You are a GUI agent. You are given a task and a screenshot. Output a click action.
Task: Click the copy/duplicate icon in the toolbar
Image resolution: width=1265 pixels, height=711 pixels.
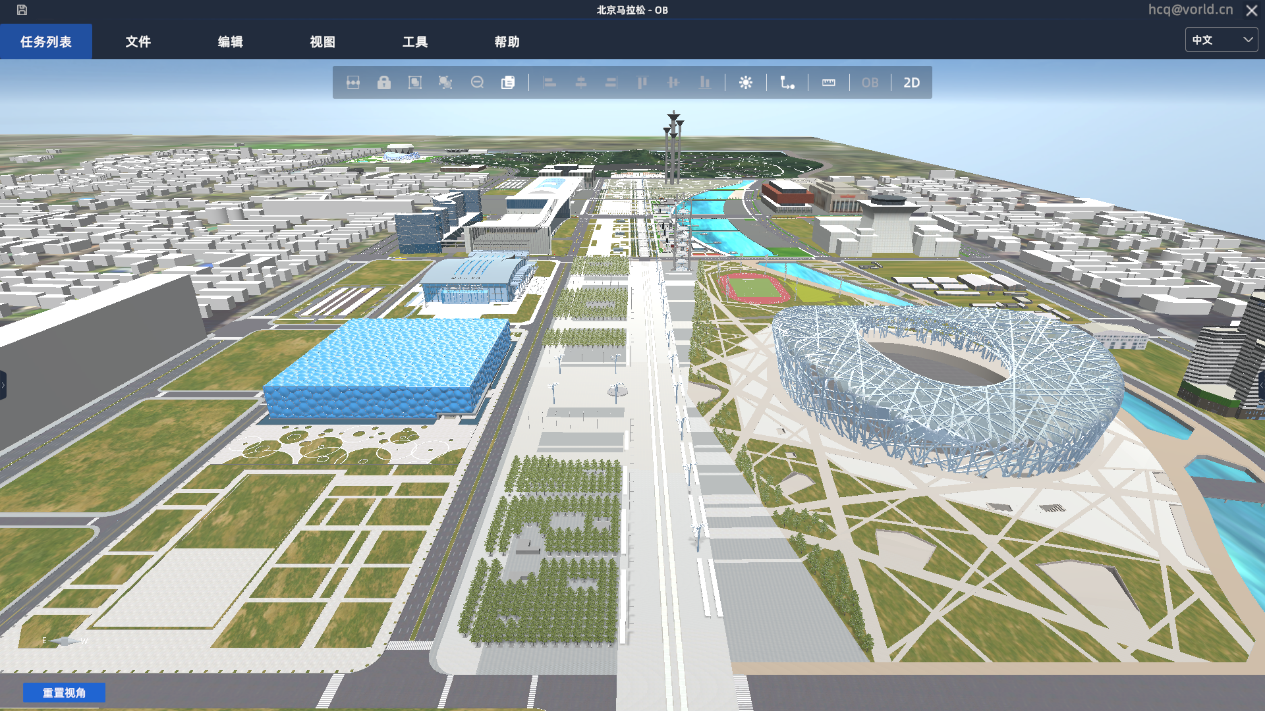pos(508,83)
